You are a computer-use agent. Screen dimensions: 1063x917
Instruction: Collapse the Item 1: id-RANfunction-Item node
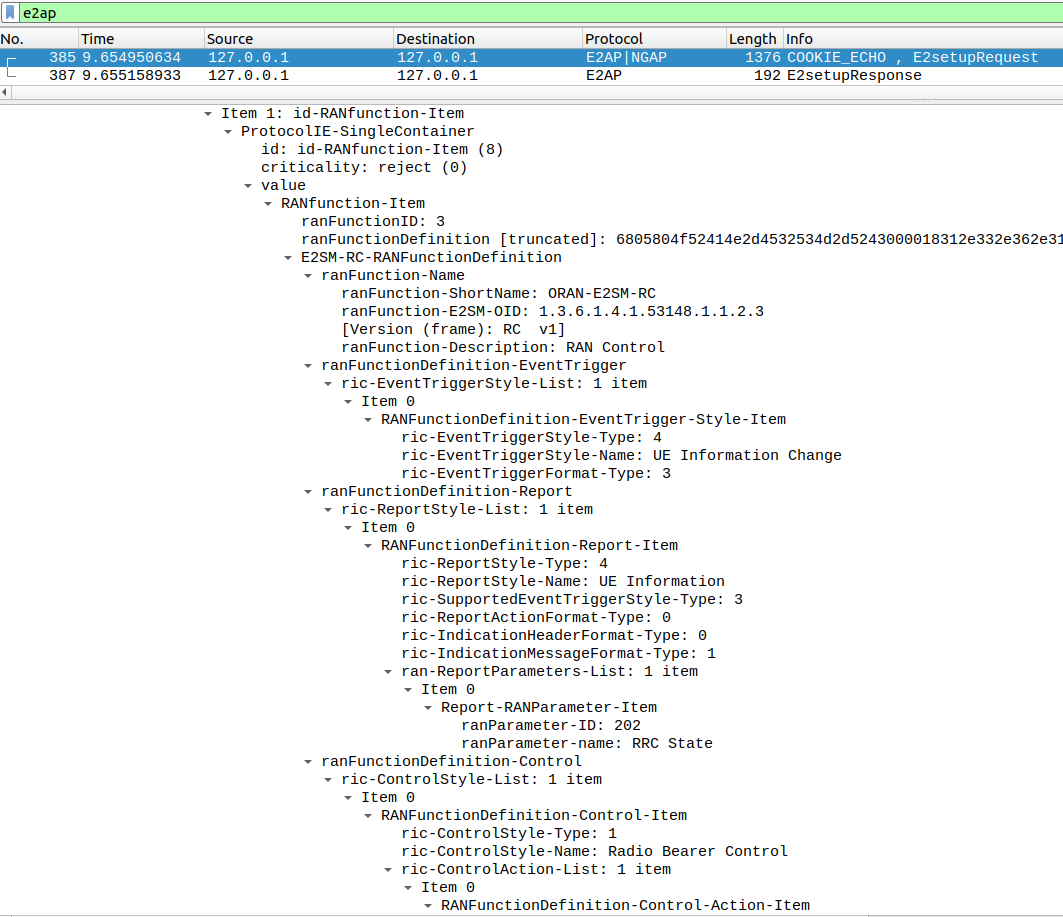tap(207, 113)
